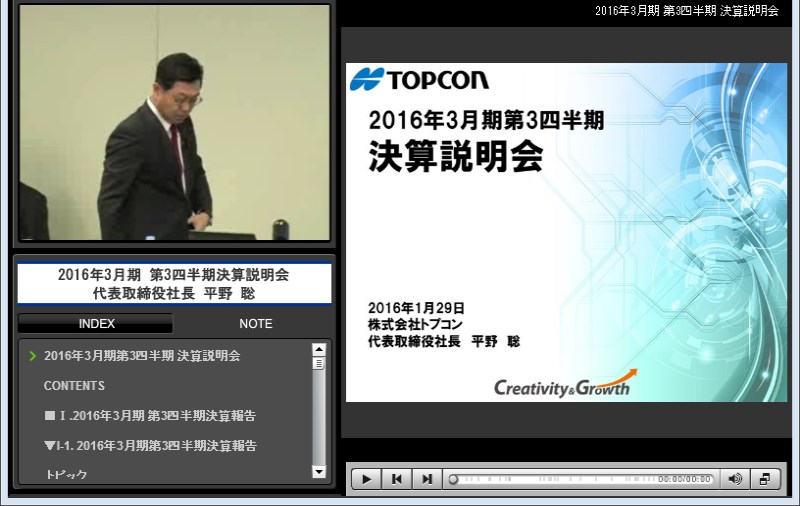The height and width of the screenshot is (506, 800).
Task: Click header text 2016年3月期 第3四半期 決算説明会 top right
Action: 687,11
